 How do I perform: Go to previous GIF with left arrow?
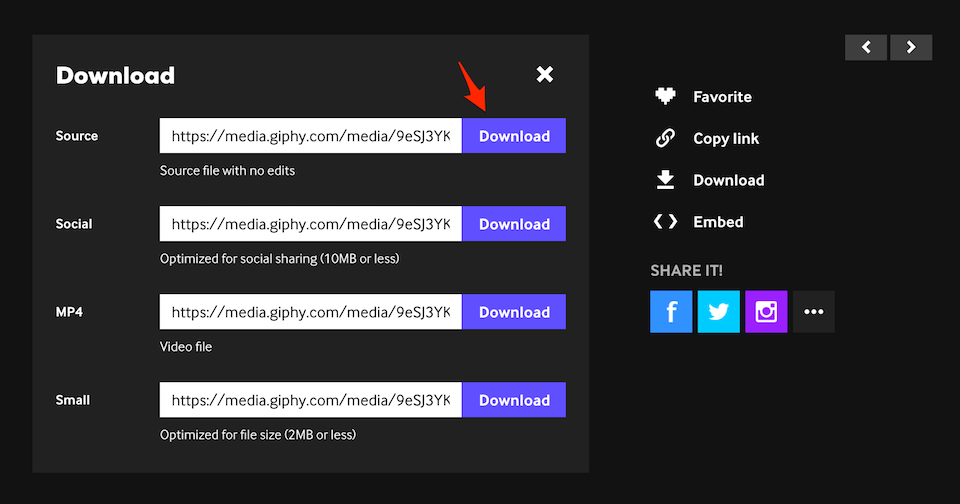866,47
